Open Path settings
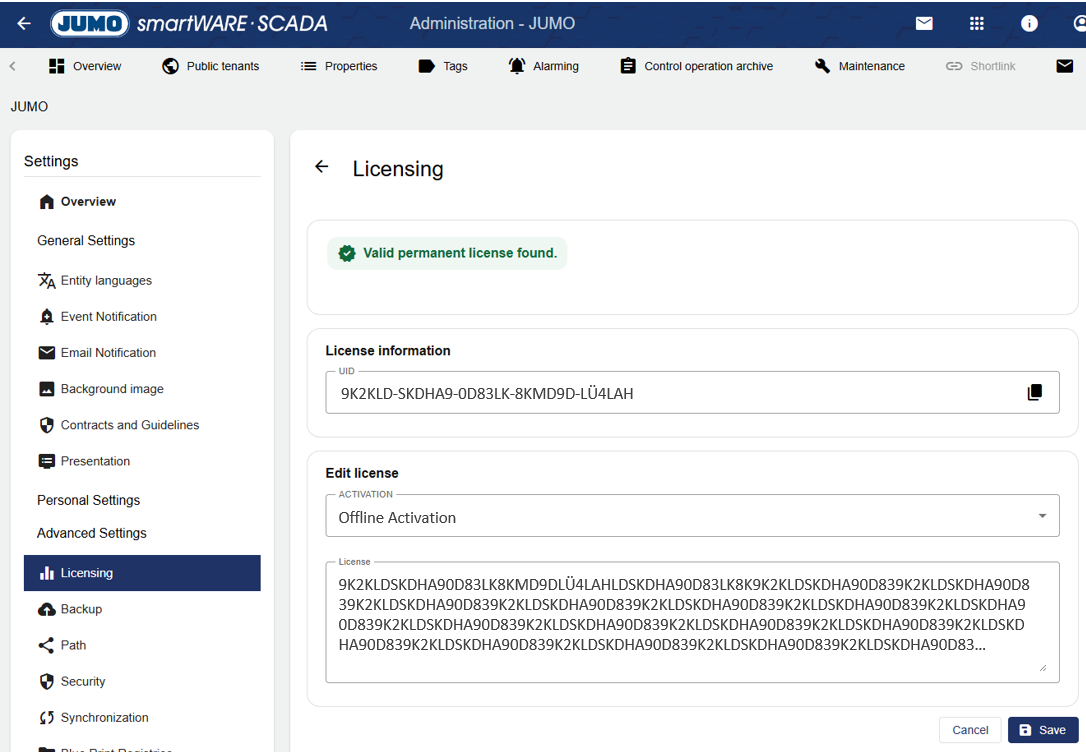Screen dimensions: 1086x752 tap(142, 645)
